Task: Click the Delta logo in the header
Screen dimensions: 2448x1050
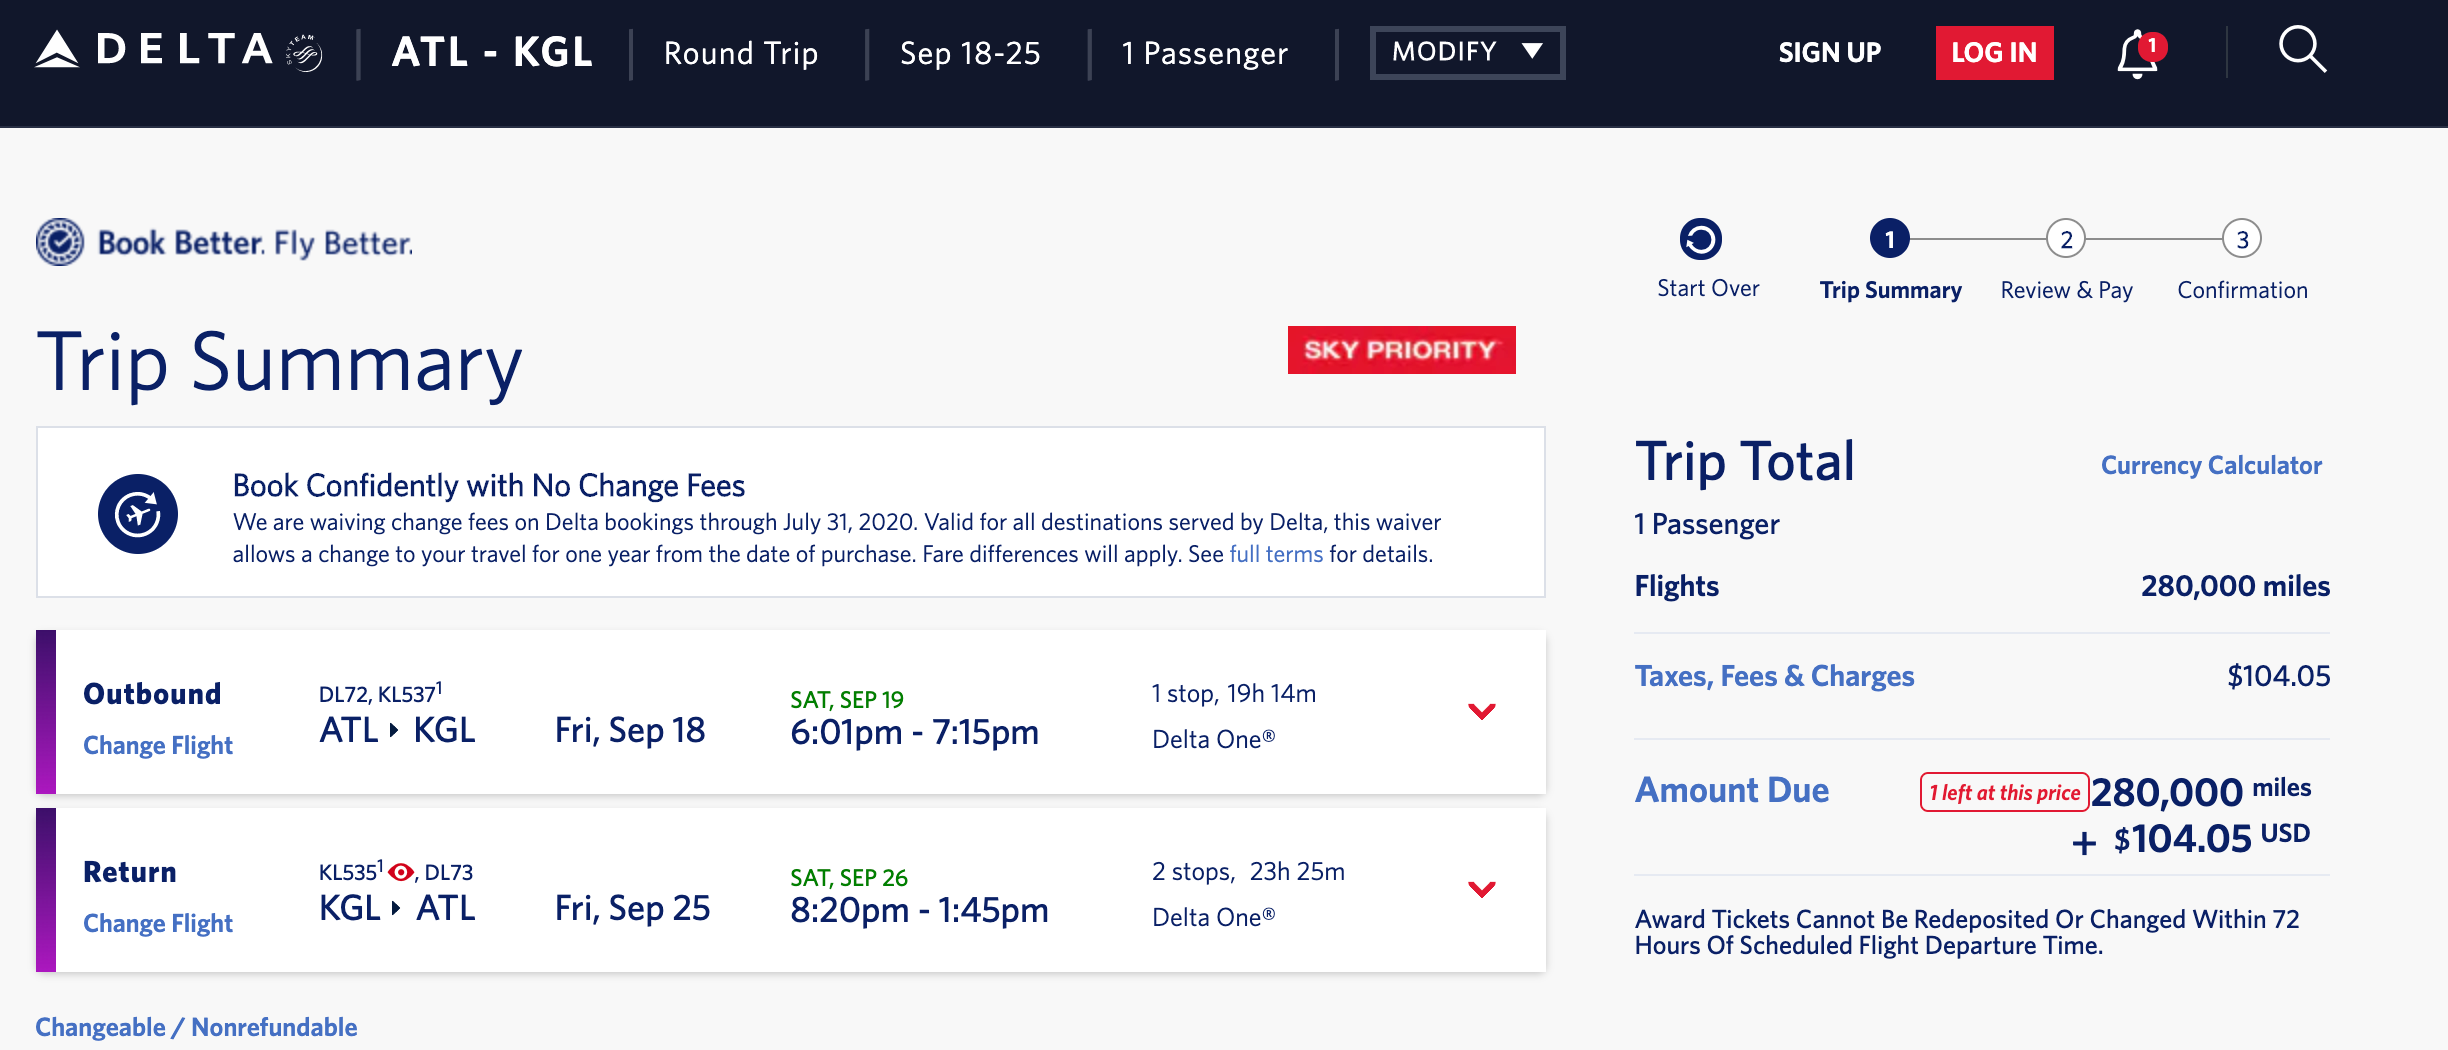Action: pos(178,51)
